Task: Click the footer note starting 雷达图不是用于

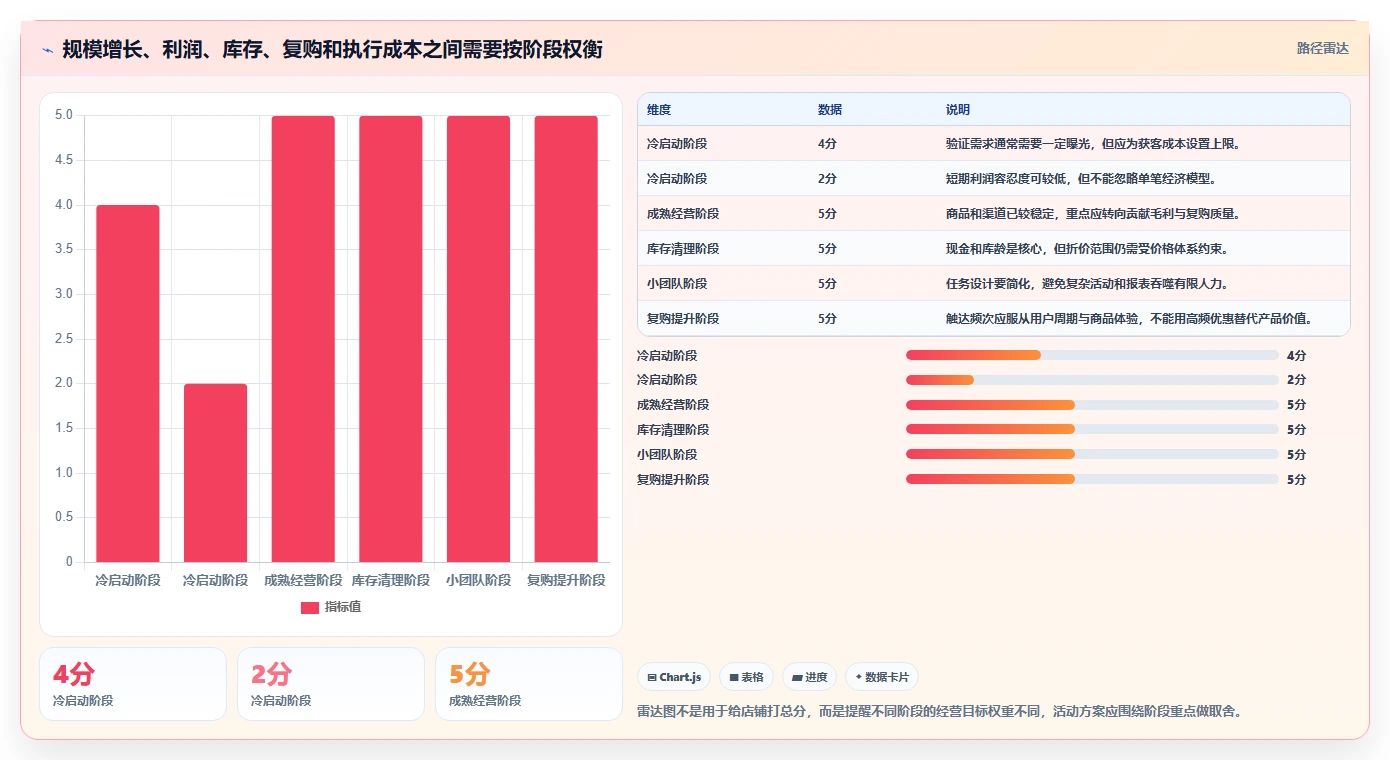Action: point(939,712)
